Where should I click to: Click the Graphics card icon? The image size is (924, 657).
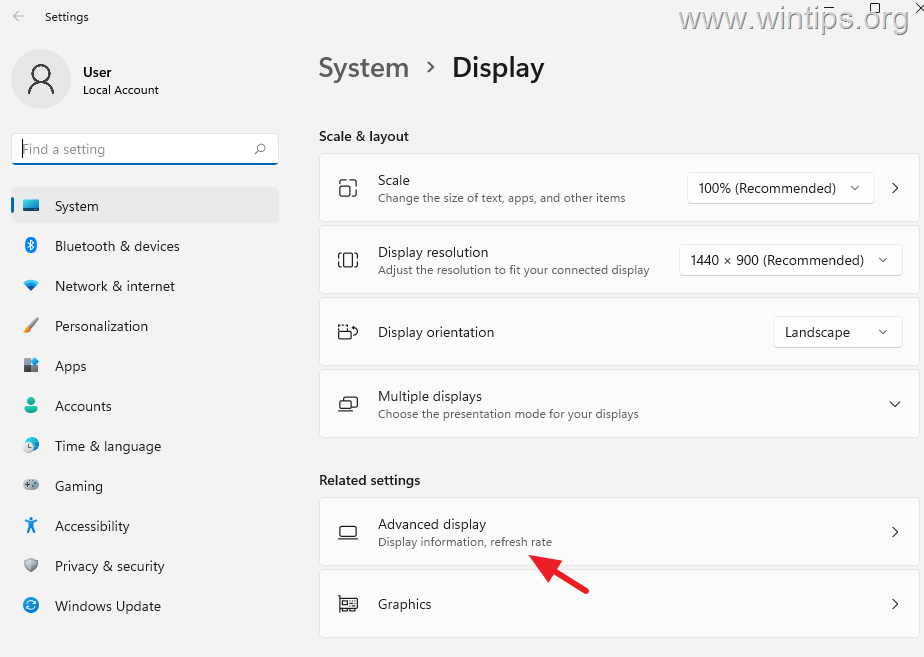pyautogui.click(x=348, y=604)
